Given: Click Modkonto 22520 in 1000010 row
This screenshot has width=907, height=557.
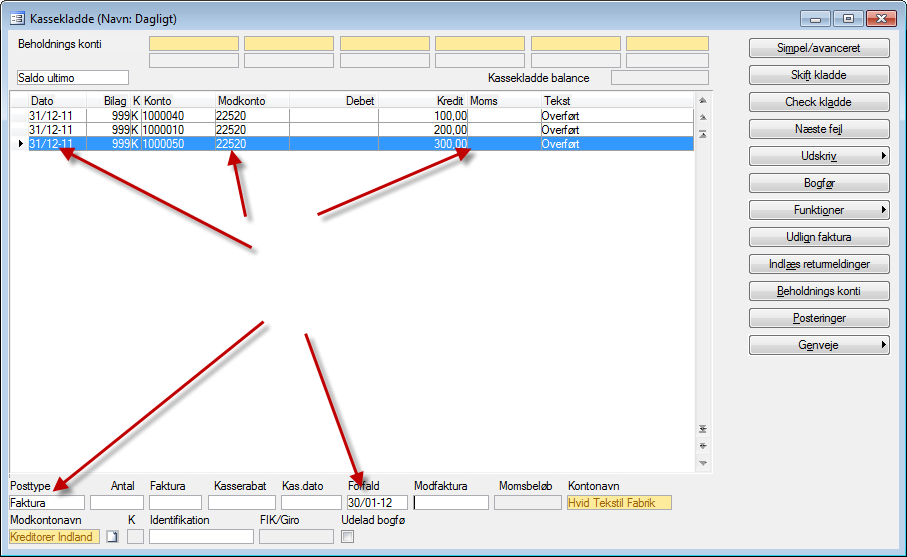Looking at the screenshot, I should pyautogui.click(x=231, y=130).
